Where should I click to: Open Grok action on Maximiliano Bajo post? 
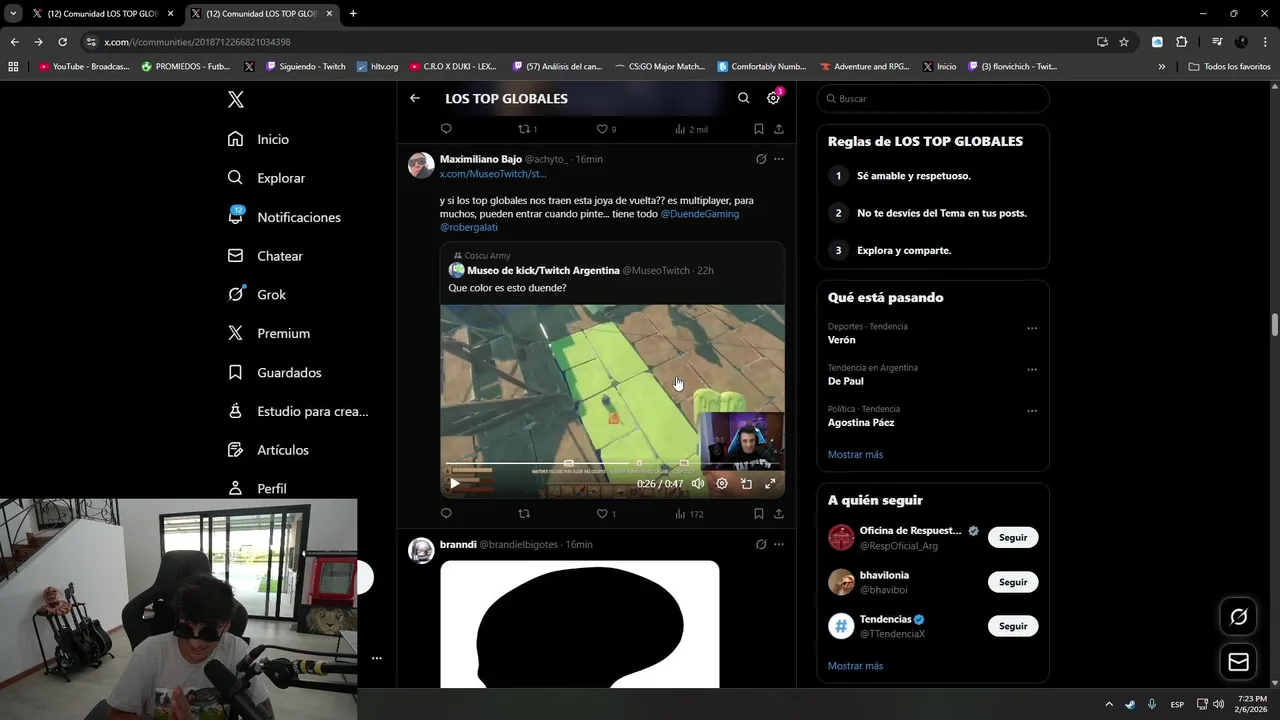[x=761, y=159]
